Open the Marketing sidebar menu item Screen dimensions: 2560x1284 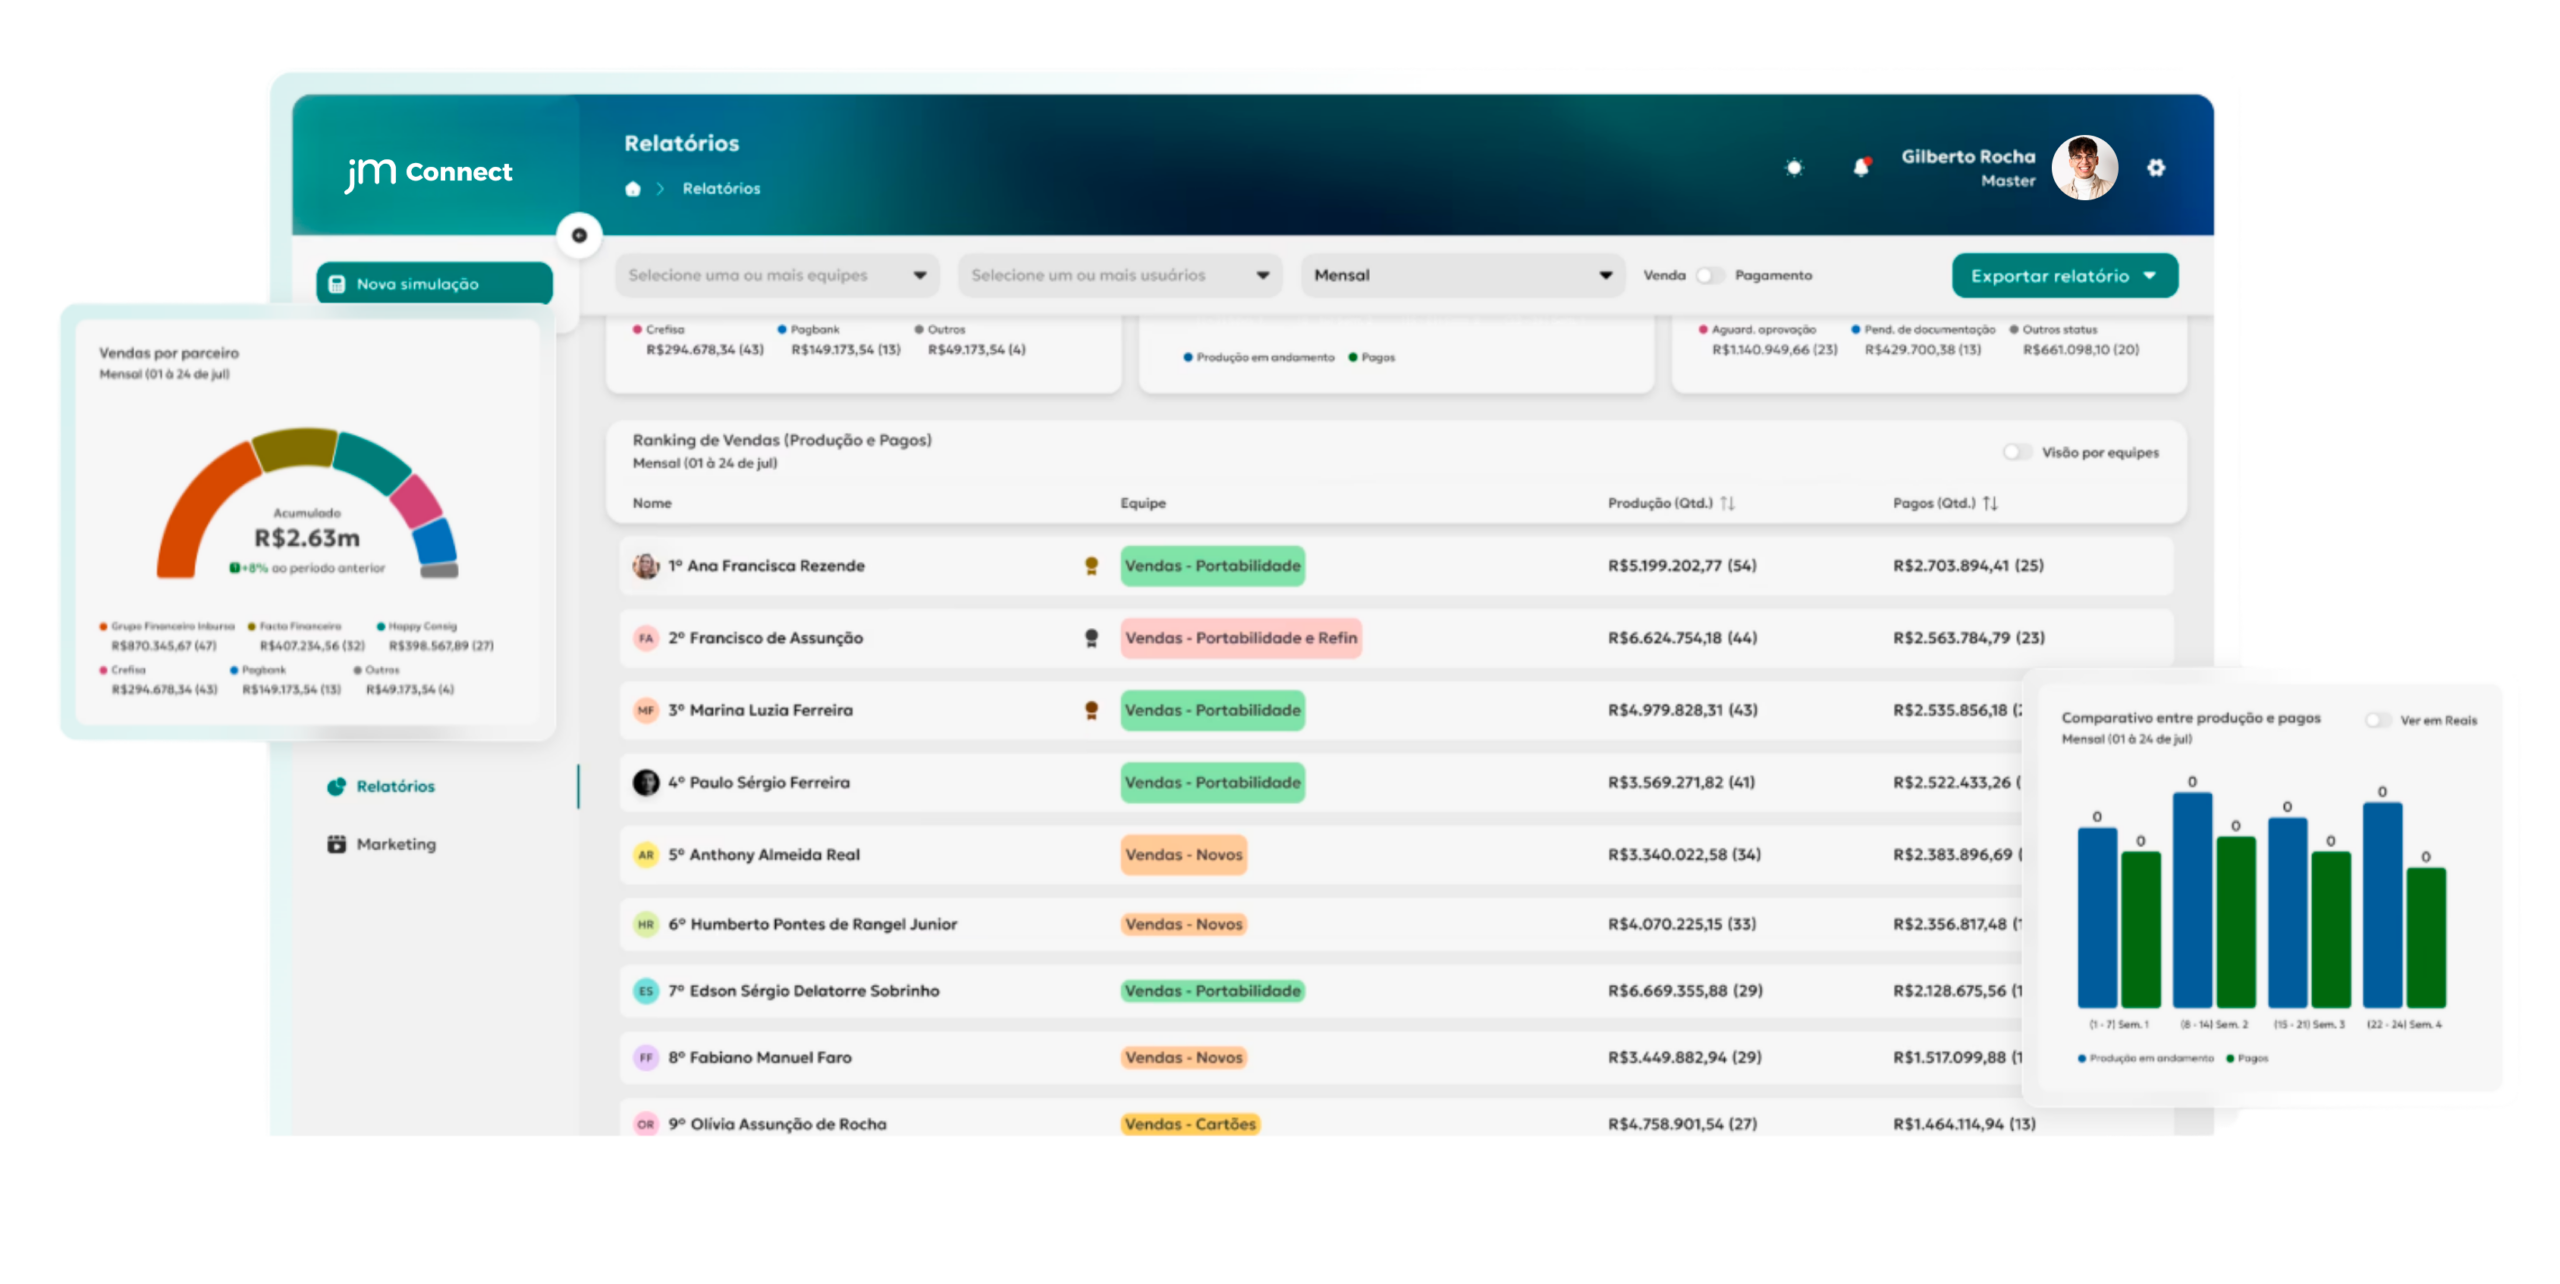[396, 844]
